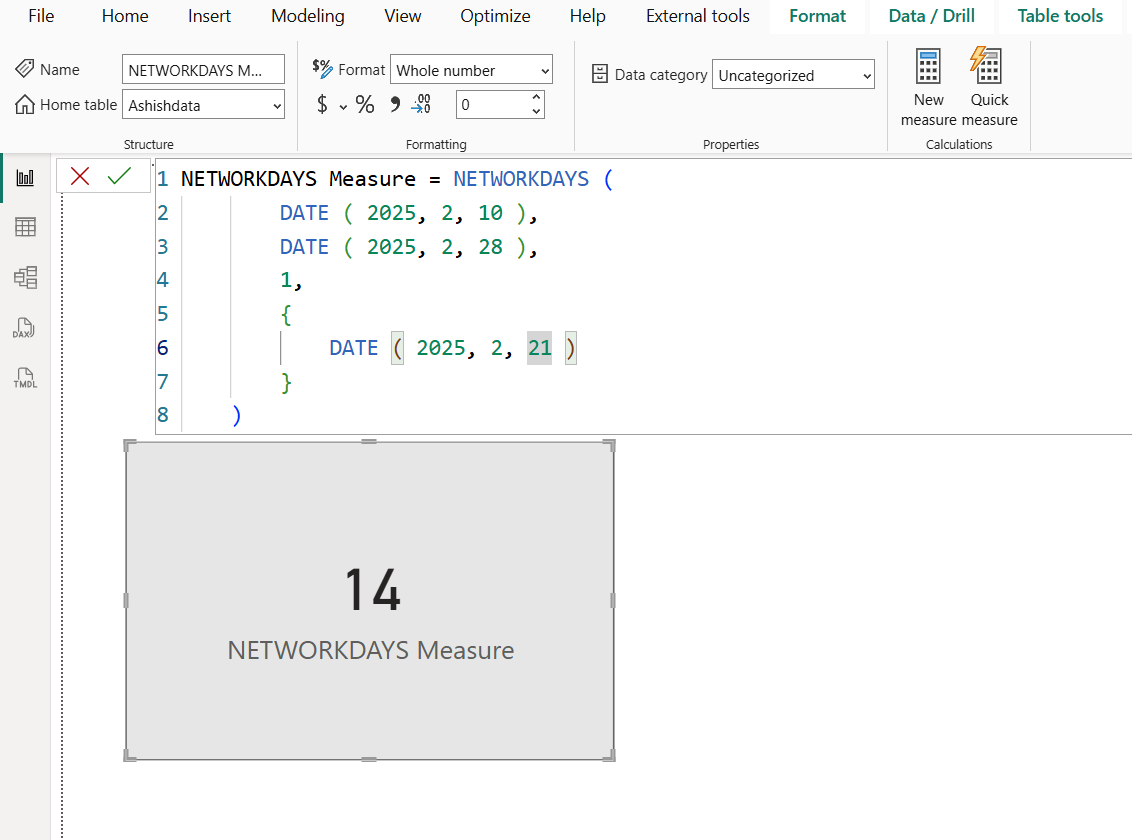This screenshot has width=1132, height=840.
Task: Open the Data category dropdown
Action: coord(793,74)
